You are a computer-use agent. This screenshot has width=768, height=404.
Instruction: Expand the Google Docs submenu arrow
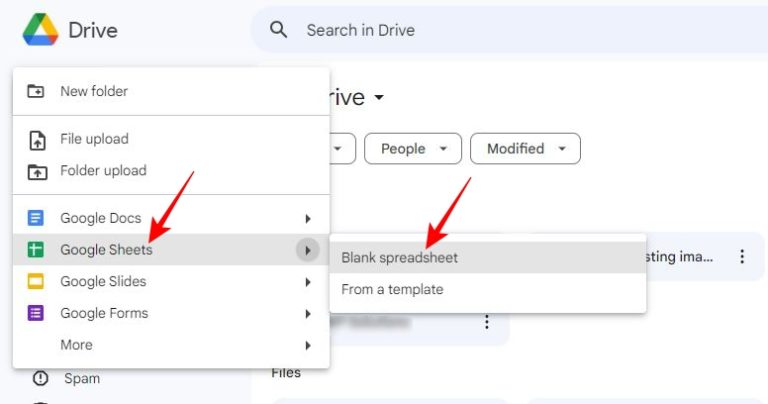point(308,218)
